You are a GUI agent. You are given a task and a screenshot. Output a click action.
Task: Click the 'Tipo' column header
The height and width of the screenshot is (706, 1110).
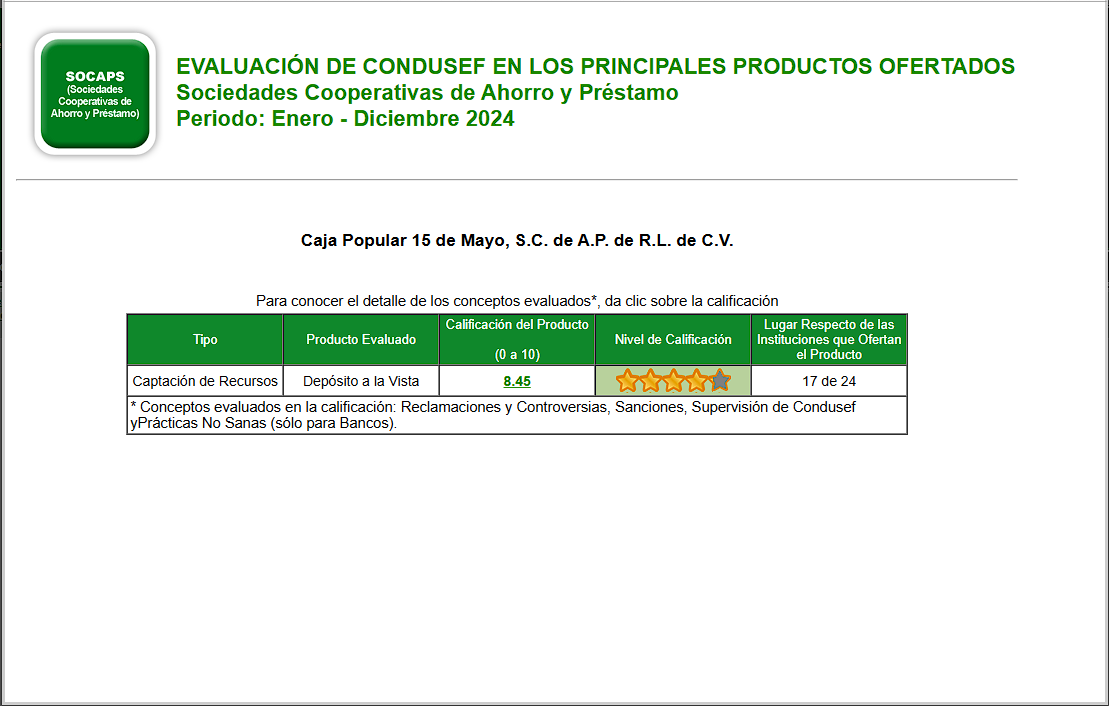205,339
